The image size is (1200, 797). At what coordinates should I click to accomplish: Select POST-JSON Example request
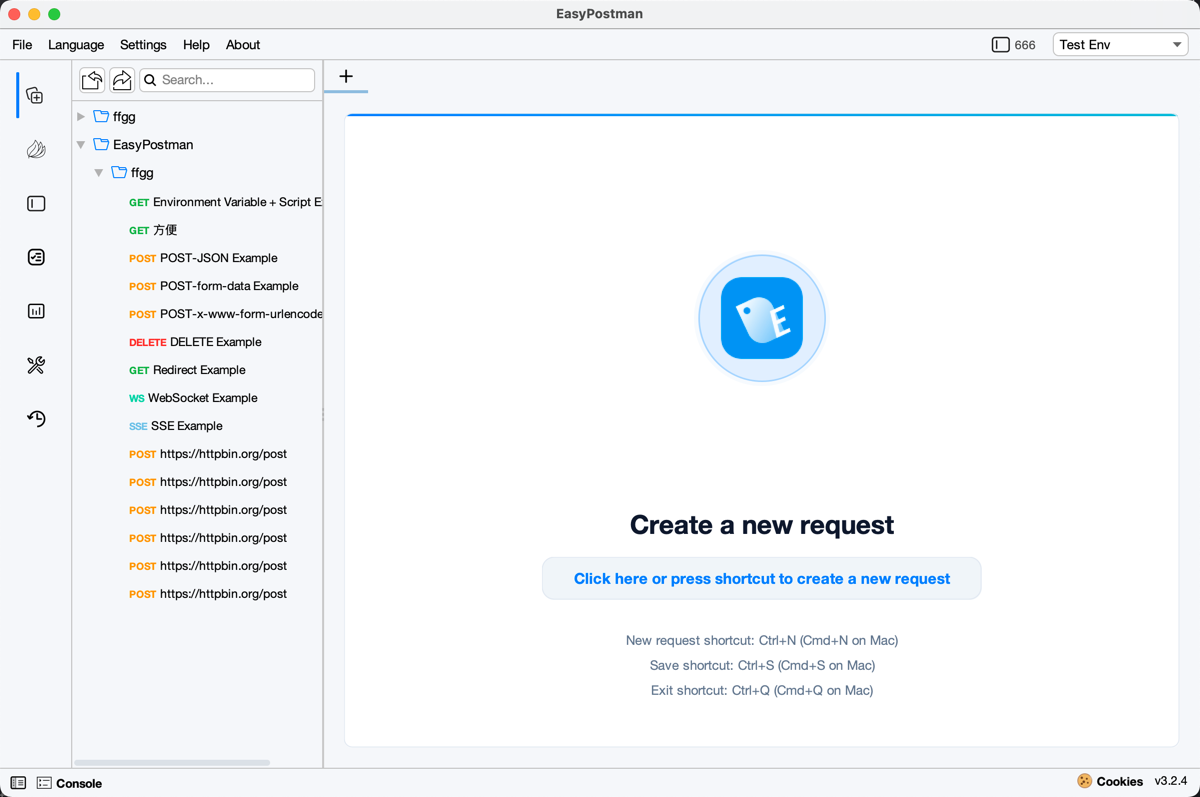coord(203,258)
